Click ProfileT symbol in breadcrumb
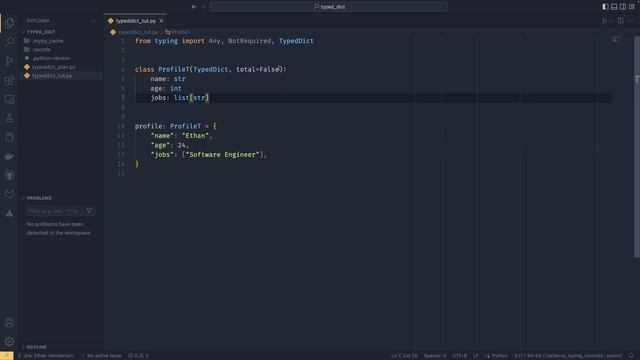This screenshot has height=360, width=640. coord(178,32)
